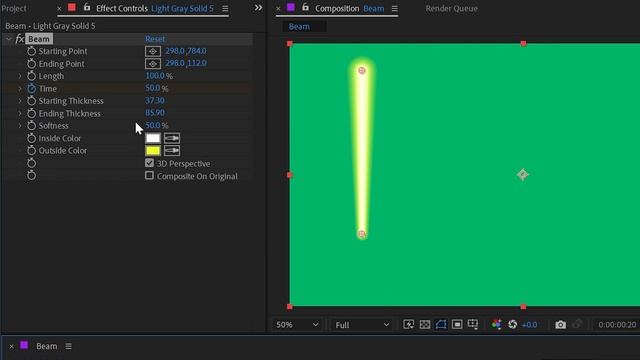
Task: Toggle mask and shape path visibility
Action: point(441,324)
